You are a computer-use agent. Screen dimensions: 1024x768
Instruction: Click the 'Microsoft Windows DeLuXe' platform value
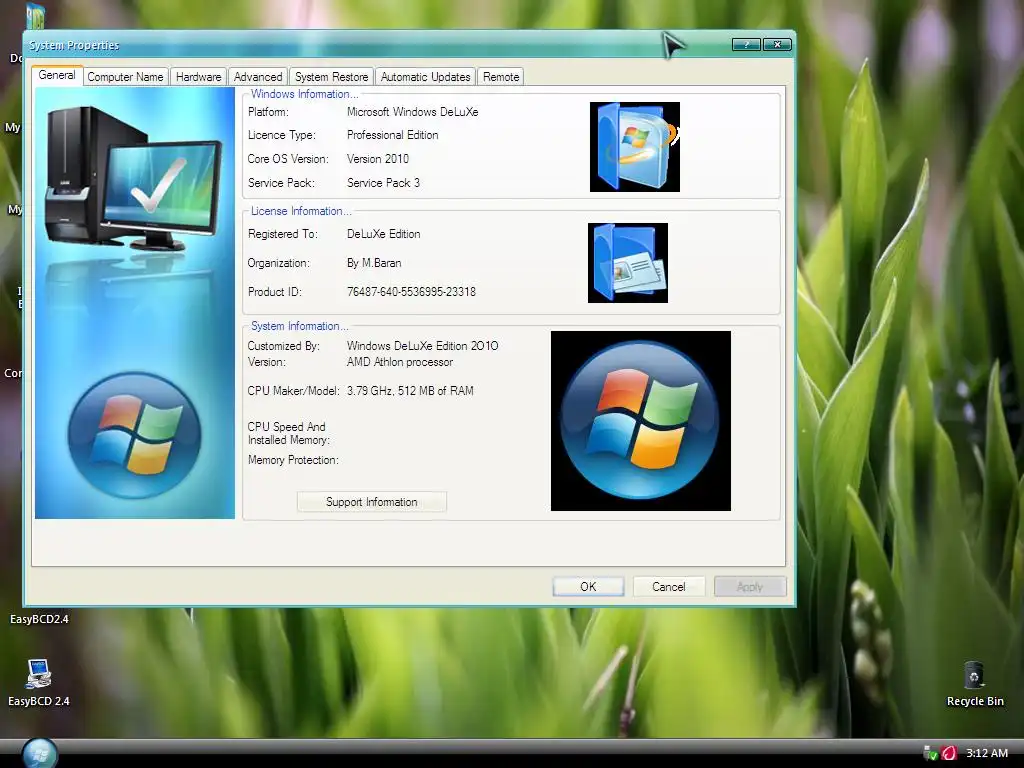click(x=413, y=112)
